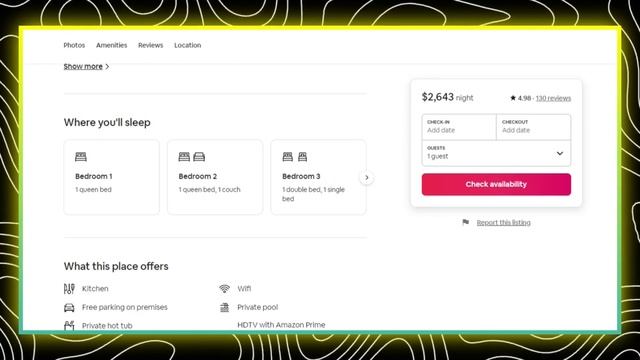Click the Private pool icon
The image size is (640, 360).
point(224,307)
